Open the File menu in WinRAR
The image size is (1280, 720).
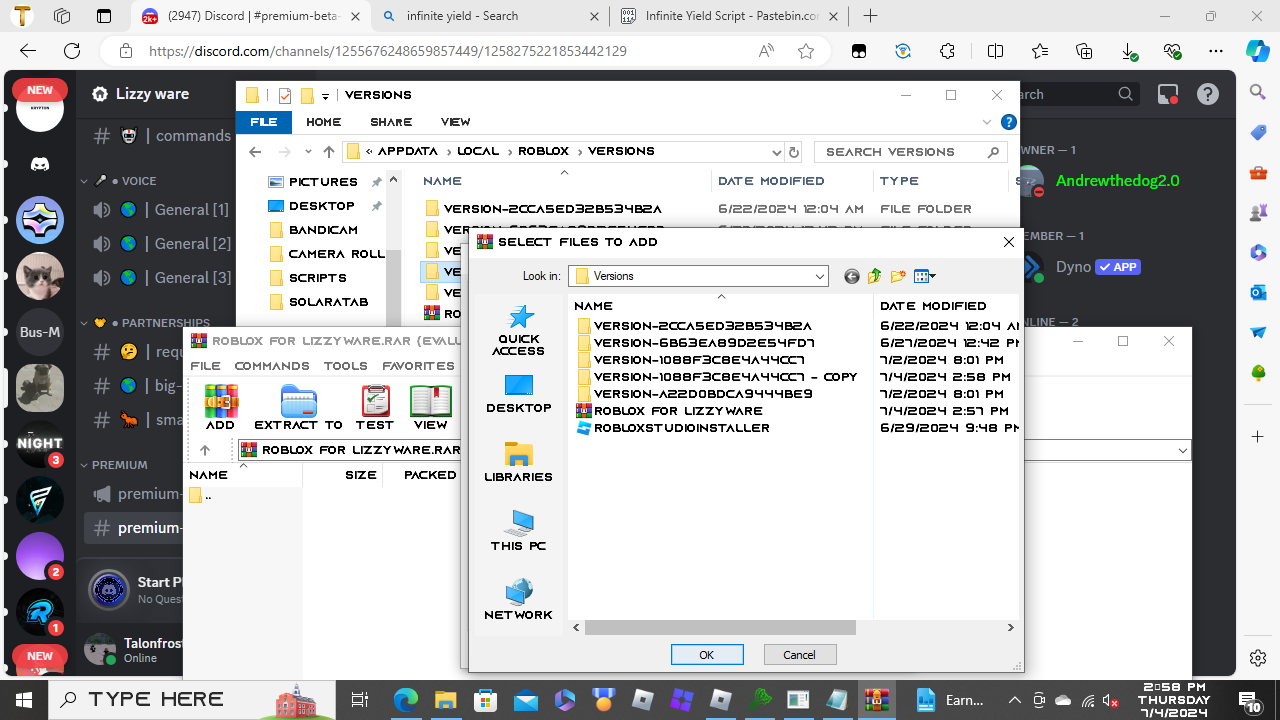click(205, 366)
